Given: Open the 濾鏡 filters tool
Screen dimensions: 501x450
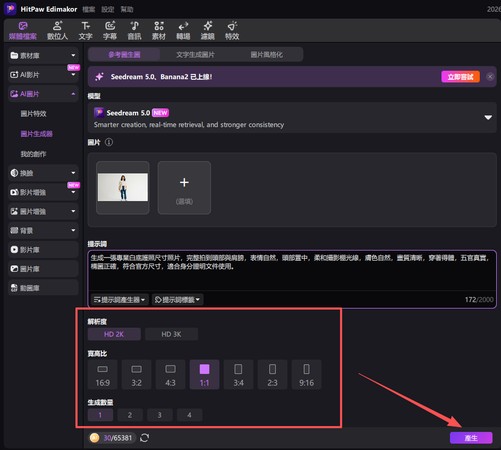Looking at the screenshot, I should point(208,30).
